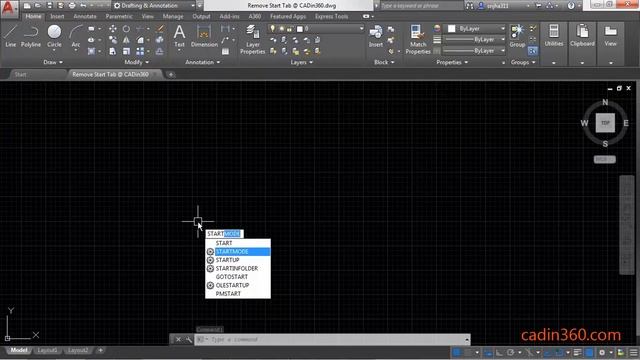Image resolution: width=640 pixels, height=360 pixels.
Task: Expand the Modify panel
Action: (136, 62)
